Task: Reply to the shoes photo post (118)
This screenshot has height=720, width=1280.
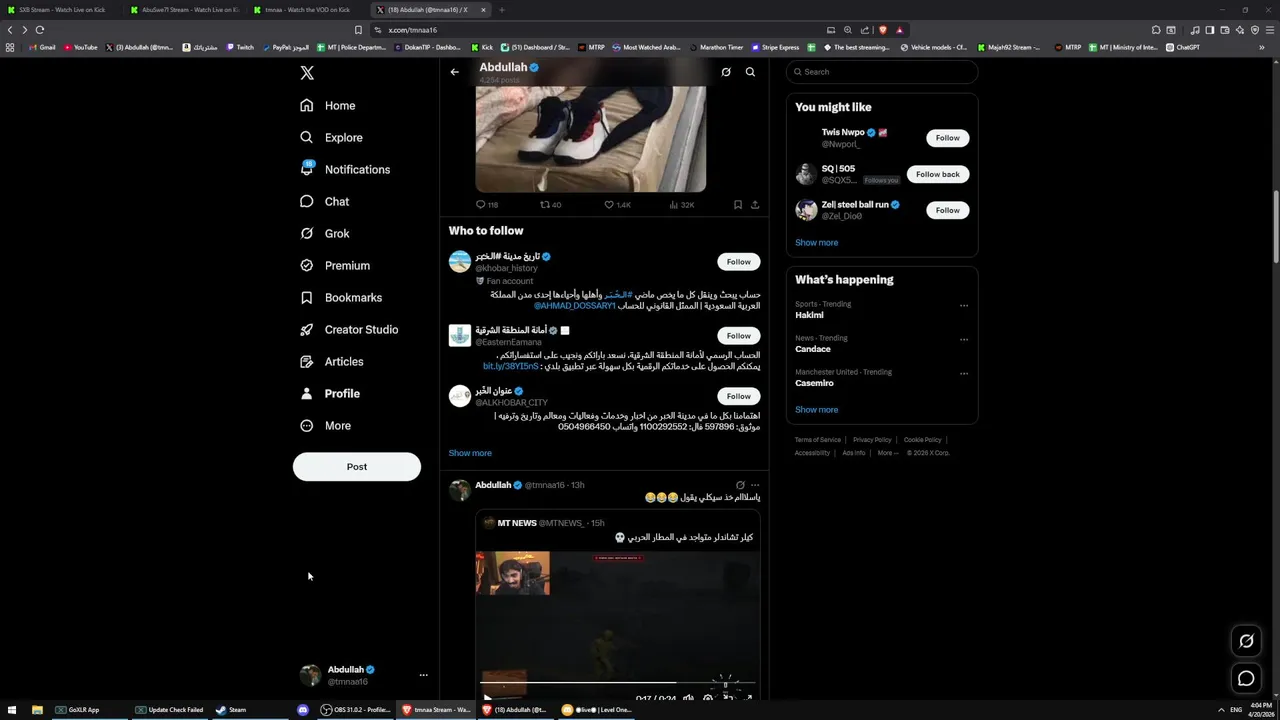Action: pos(487,205)
